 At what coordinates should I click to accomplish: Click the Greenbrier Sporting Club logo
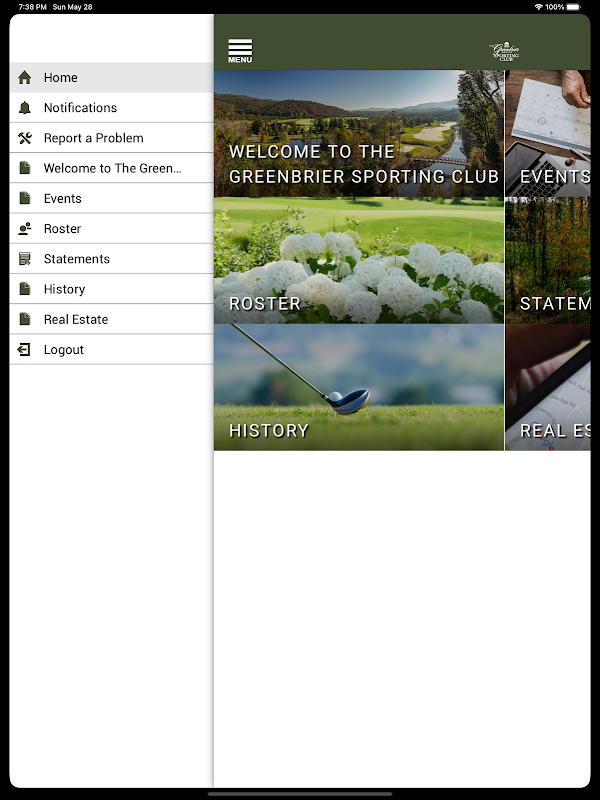click(505, 51)
